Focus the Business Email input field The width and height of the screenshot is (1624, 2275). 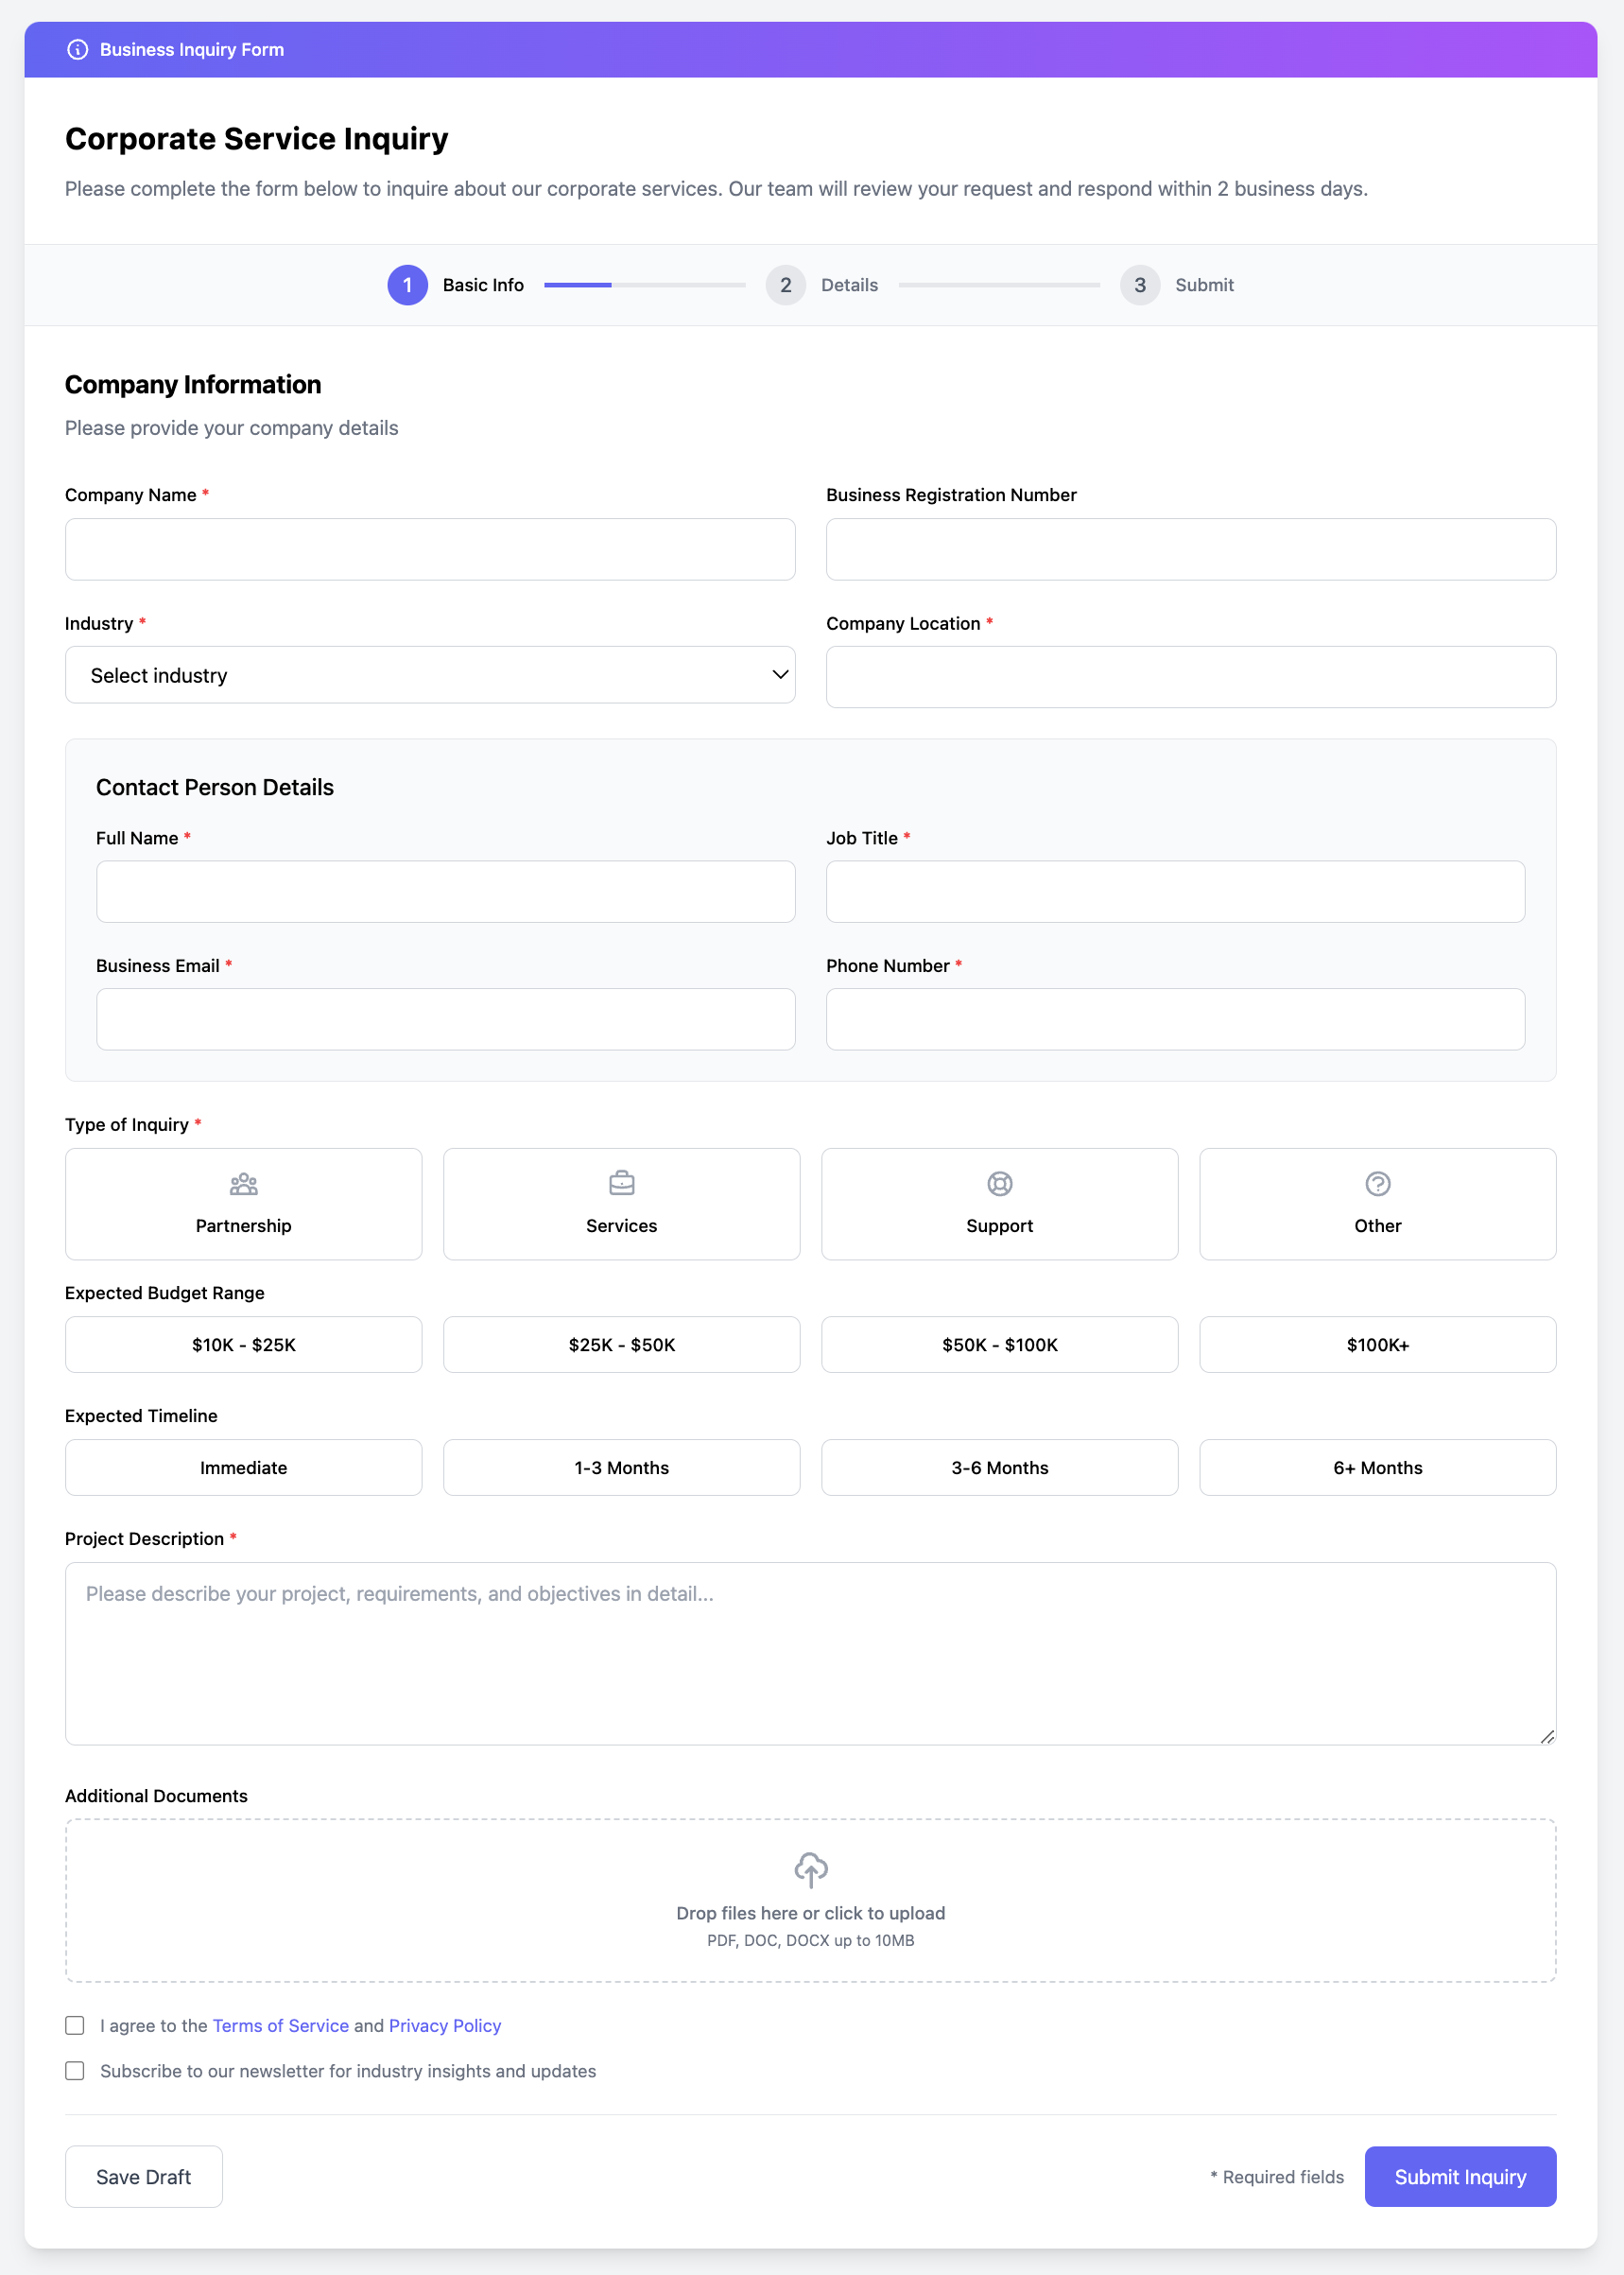[x=445, y=1019]
